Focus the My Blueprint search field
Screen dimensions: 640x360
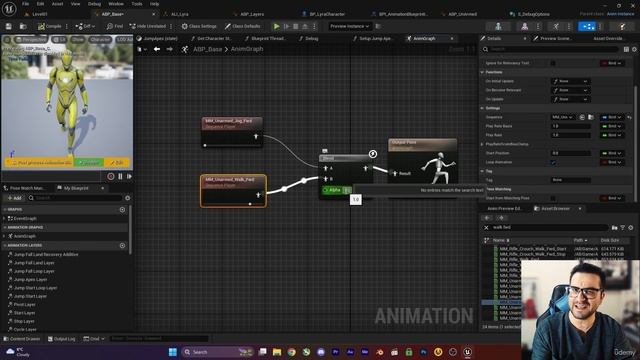(x=76, y=198)
